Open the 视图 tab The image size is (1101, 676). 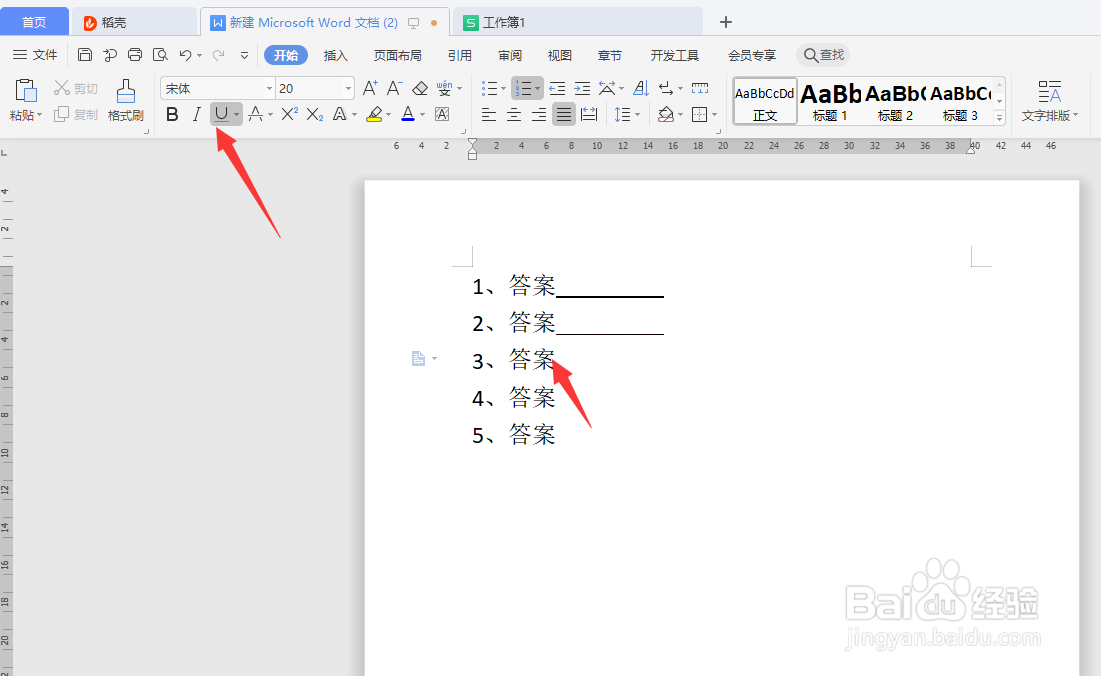[560, 55]
